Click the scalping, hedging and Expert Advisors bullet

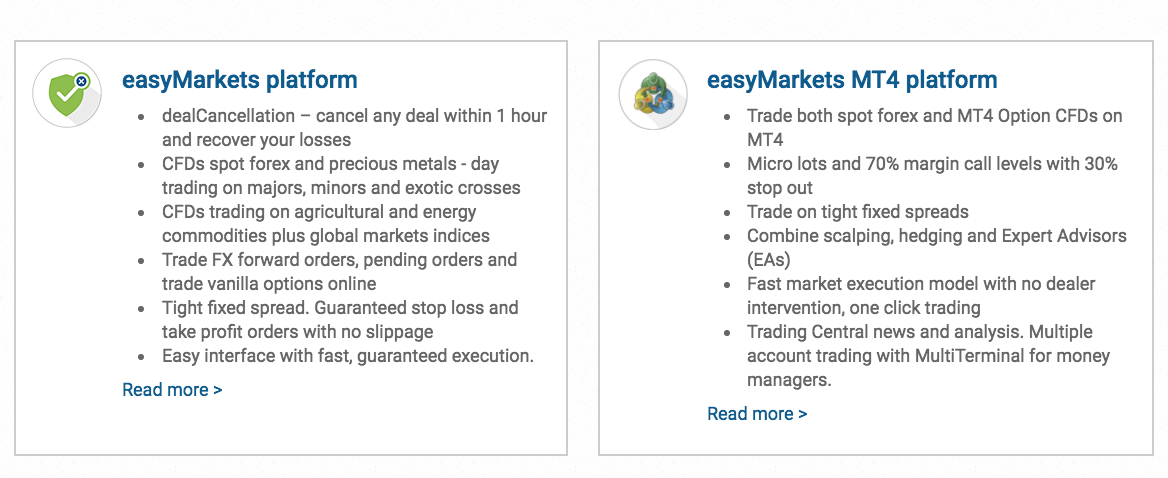coord(937,248)
